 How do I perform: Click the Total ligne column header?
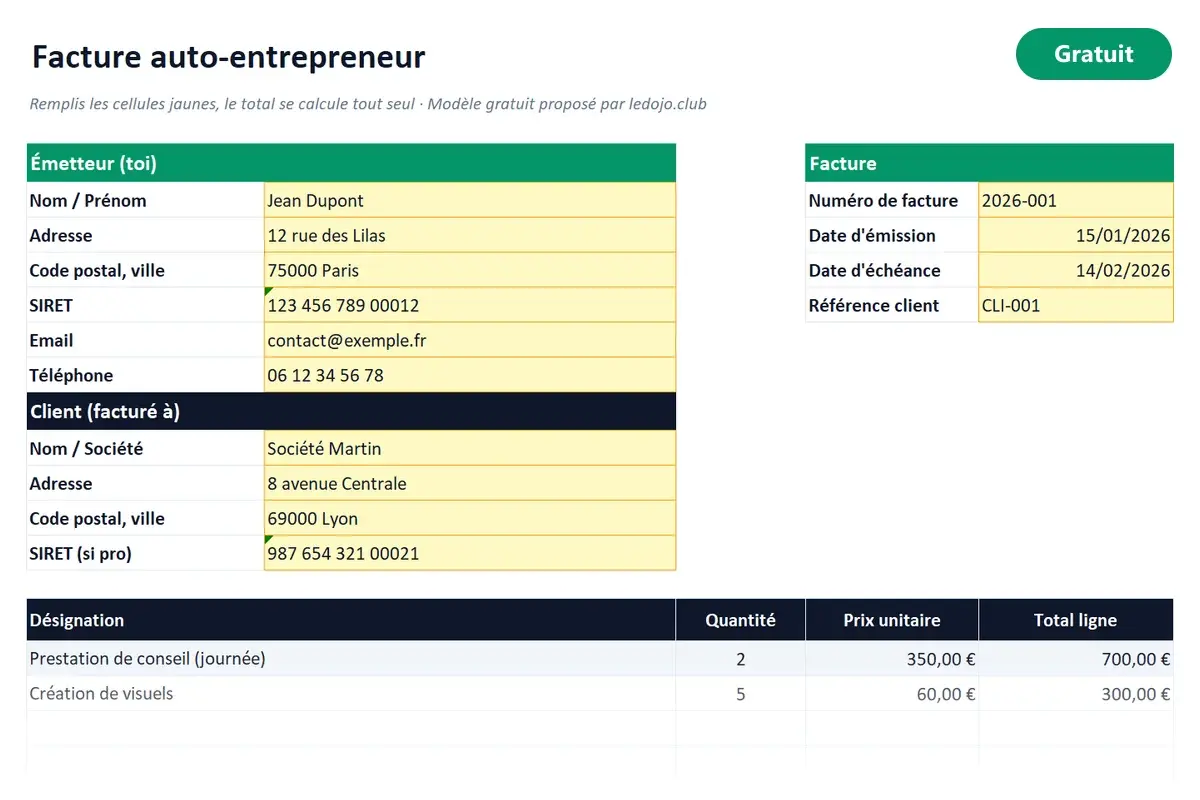[x=1076, y=620]
